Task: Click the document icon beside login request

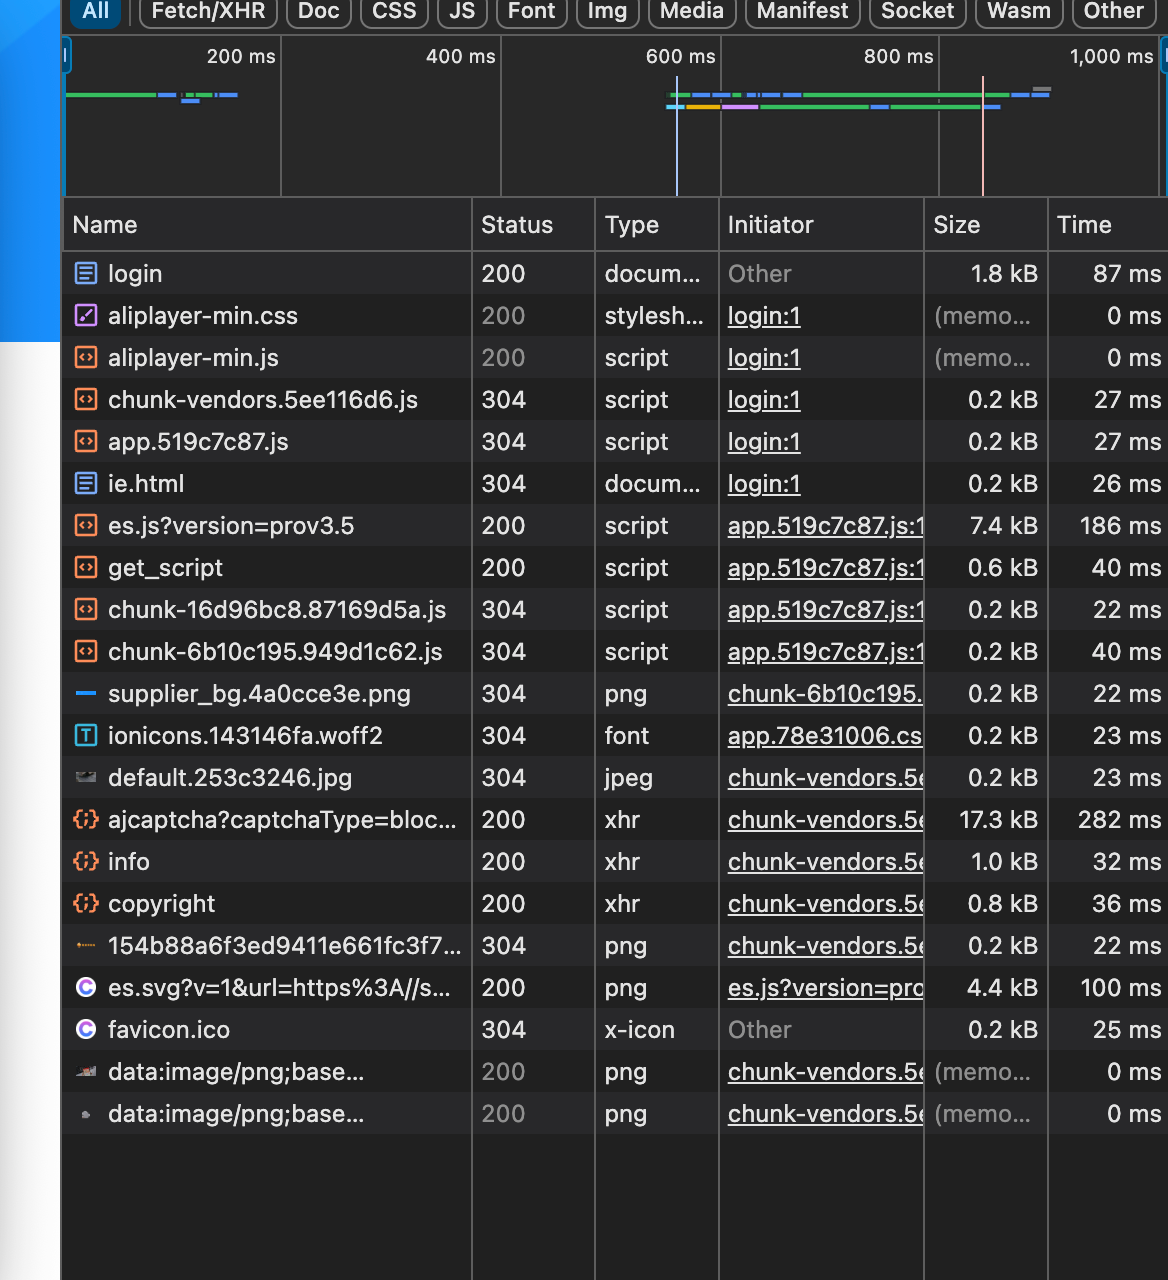Action: 86,273
